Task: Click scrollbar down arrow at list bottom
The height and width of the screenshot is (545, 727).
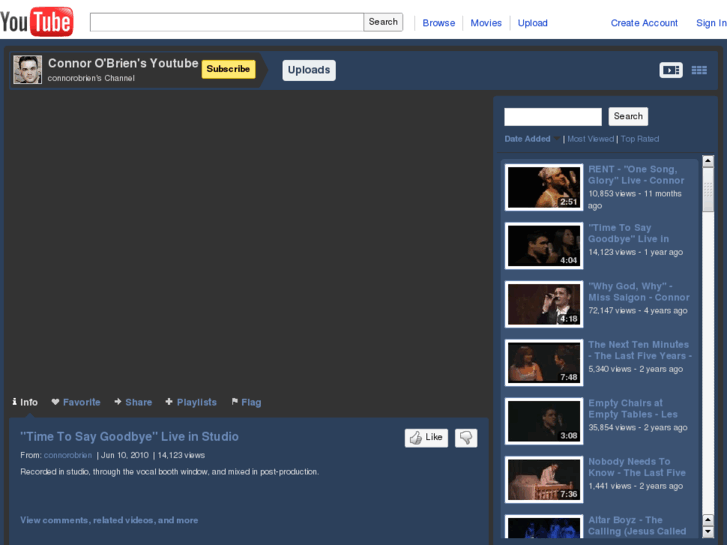Action: [x=708, y=532]
